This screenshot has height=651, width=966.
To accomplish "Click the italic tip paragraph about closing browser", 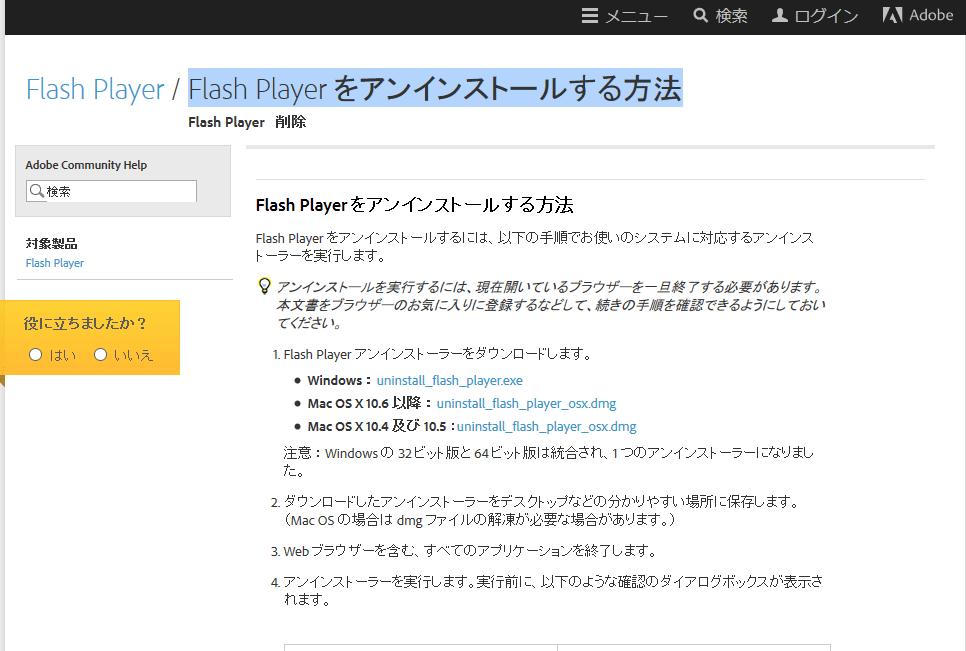I will coord(551,305).
